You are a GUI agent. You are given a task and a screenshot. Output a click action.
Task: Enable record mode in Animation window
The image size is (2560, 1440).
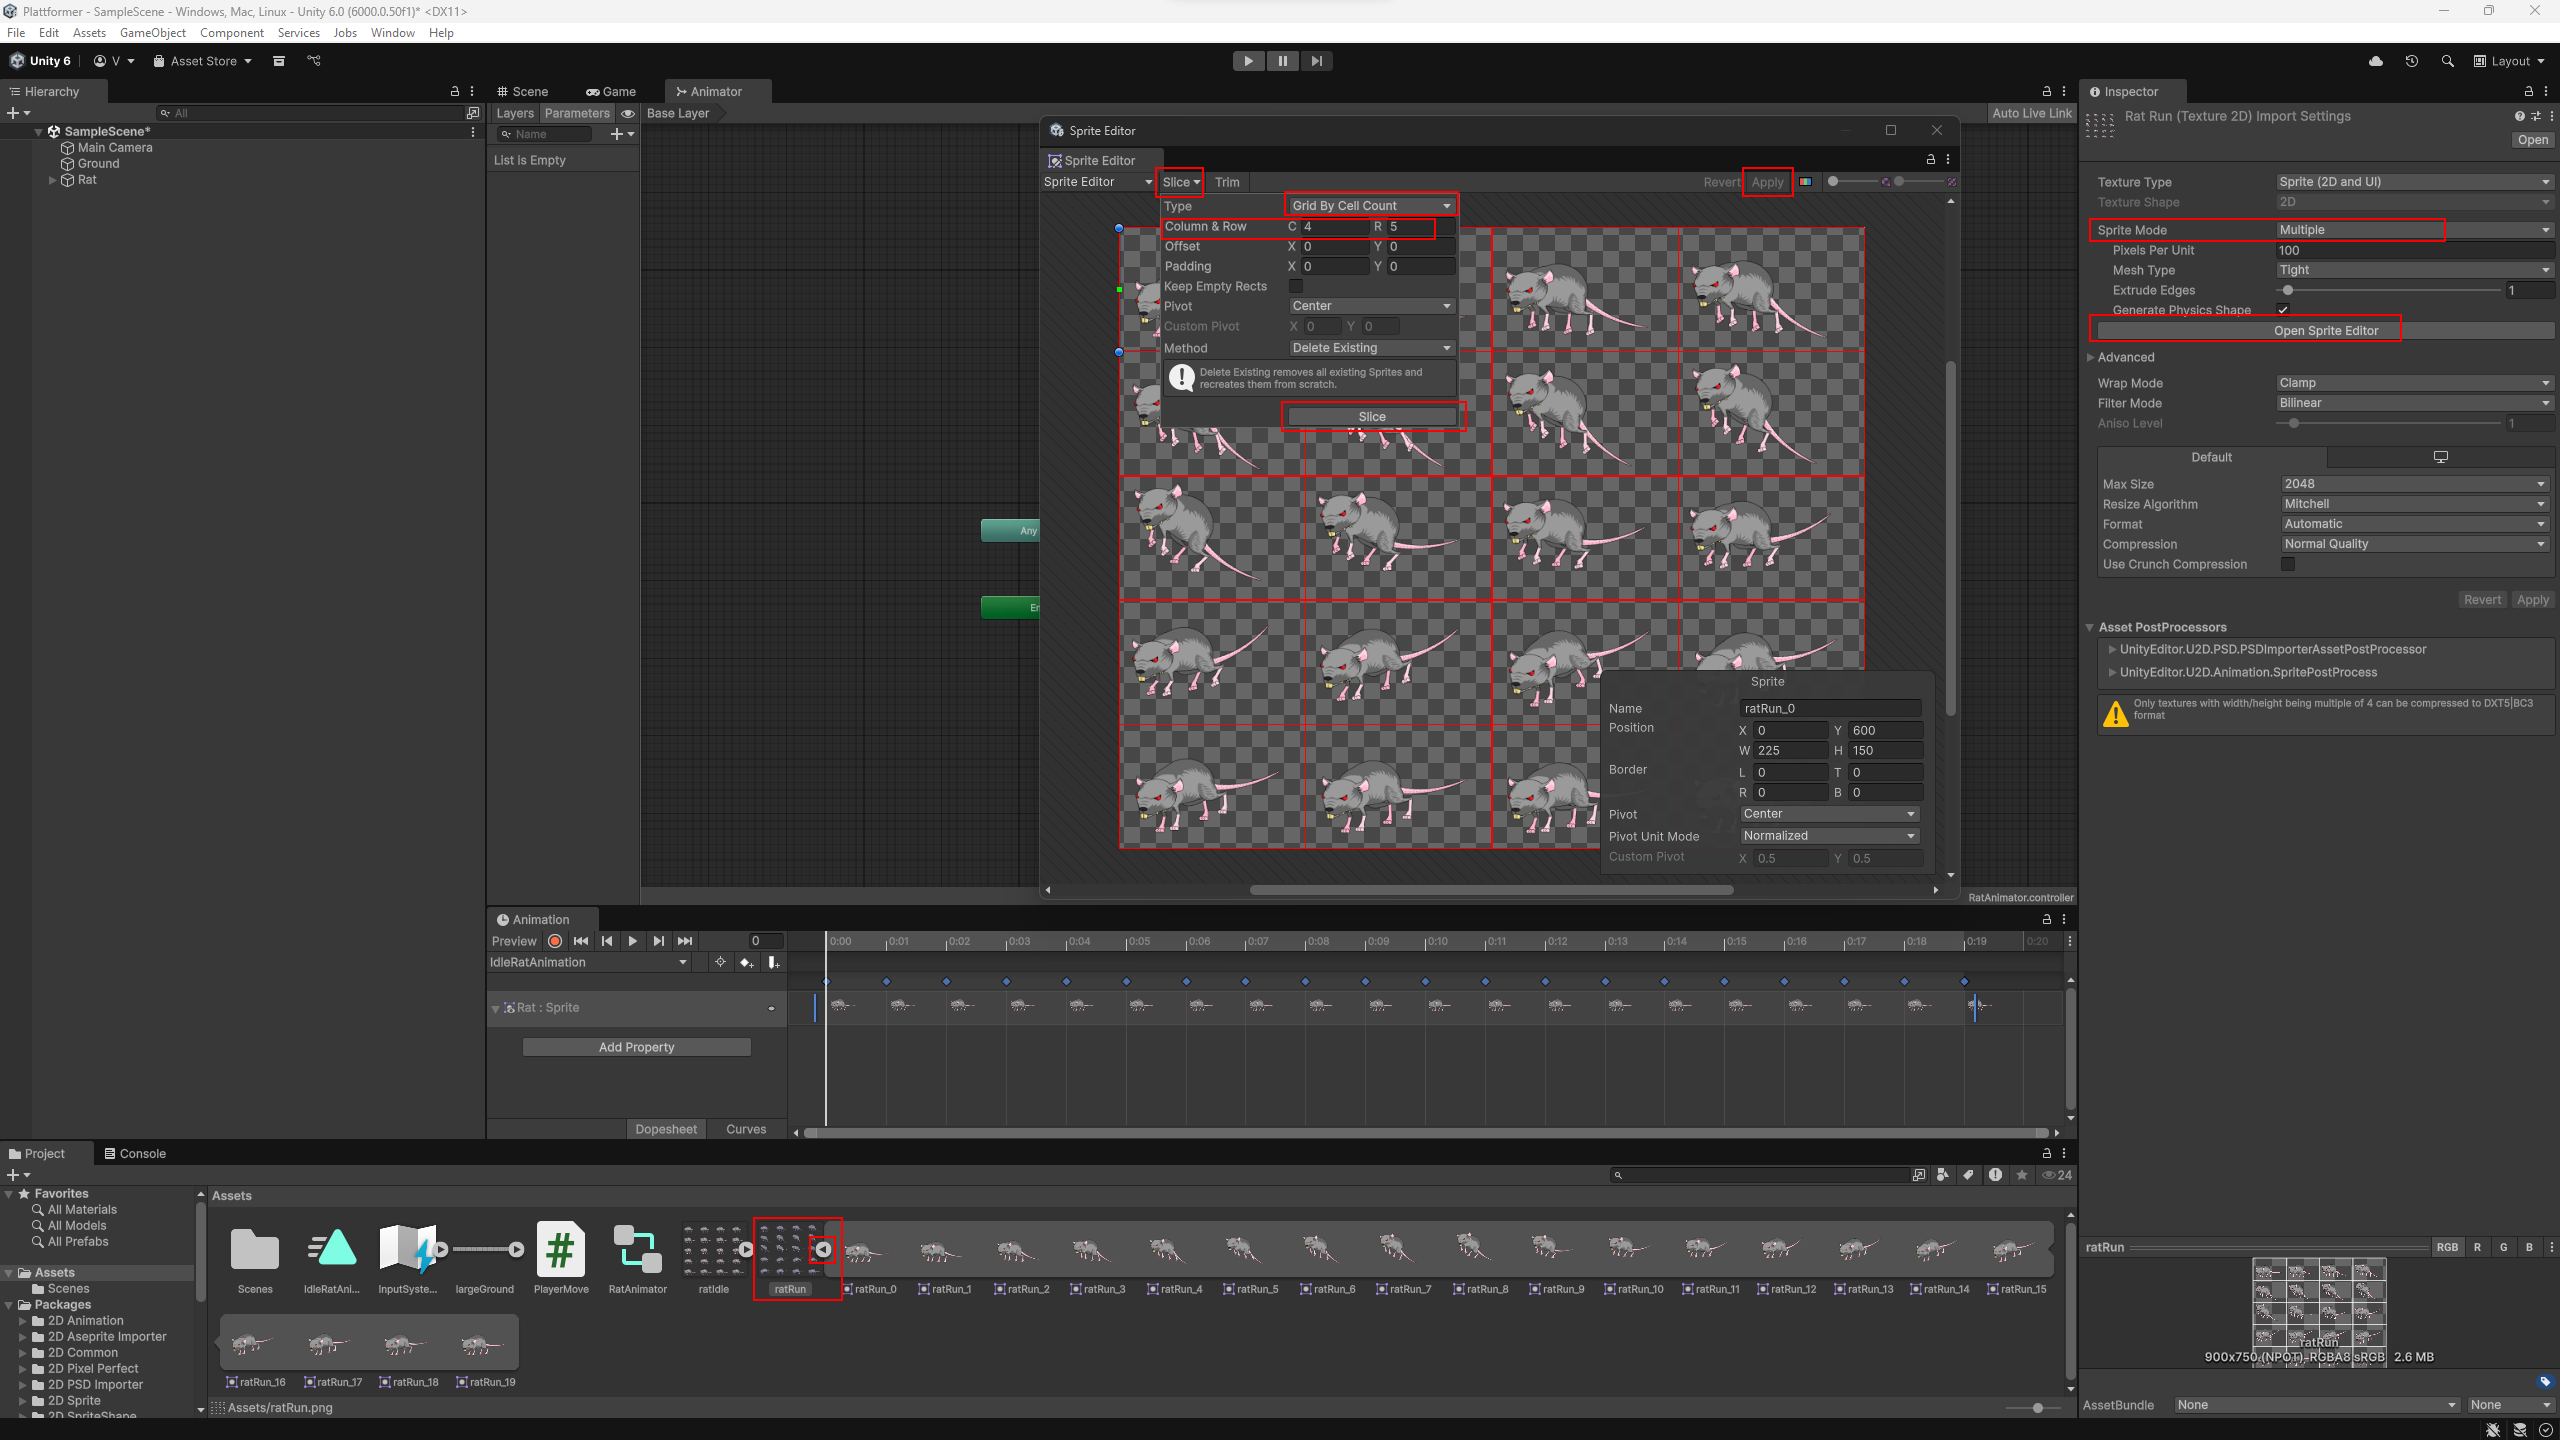click(555, 941)
